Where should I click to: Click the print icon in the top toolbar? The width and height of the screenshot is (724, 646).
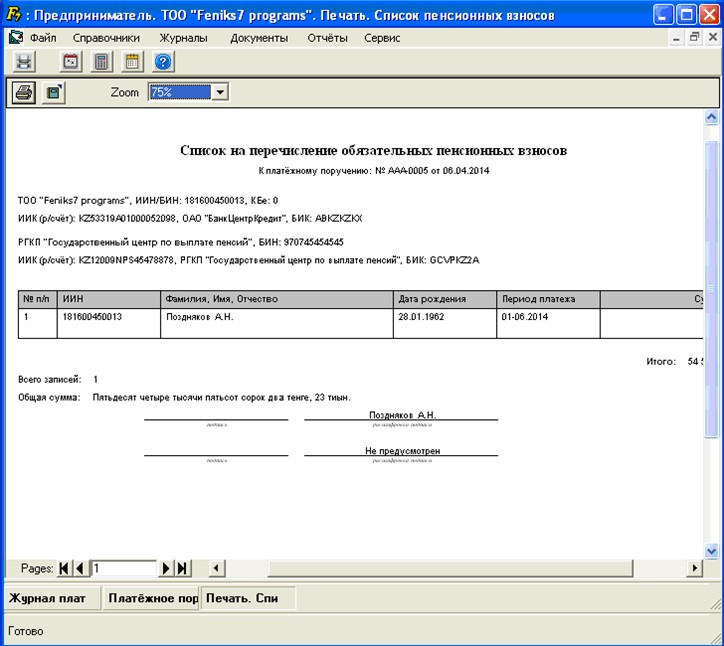(x=24, y=62)
